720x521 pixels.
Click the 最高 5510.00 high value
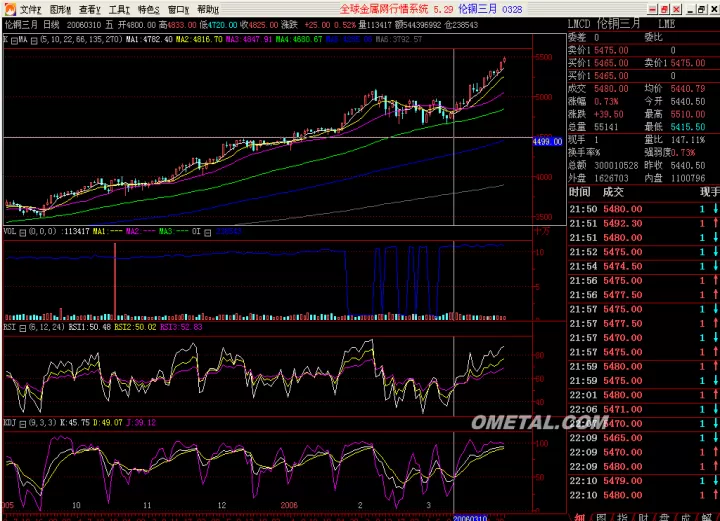pos(675,114)
